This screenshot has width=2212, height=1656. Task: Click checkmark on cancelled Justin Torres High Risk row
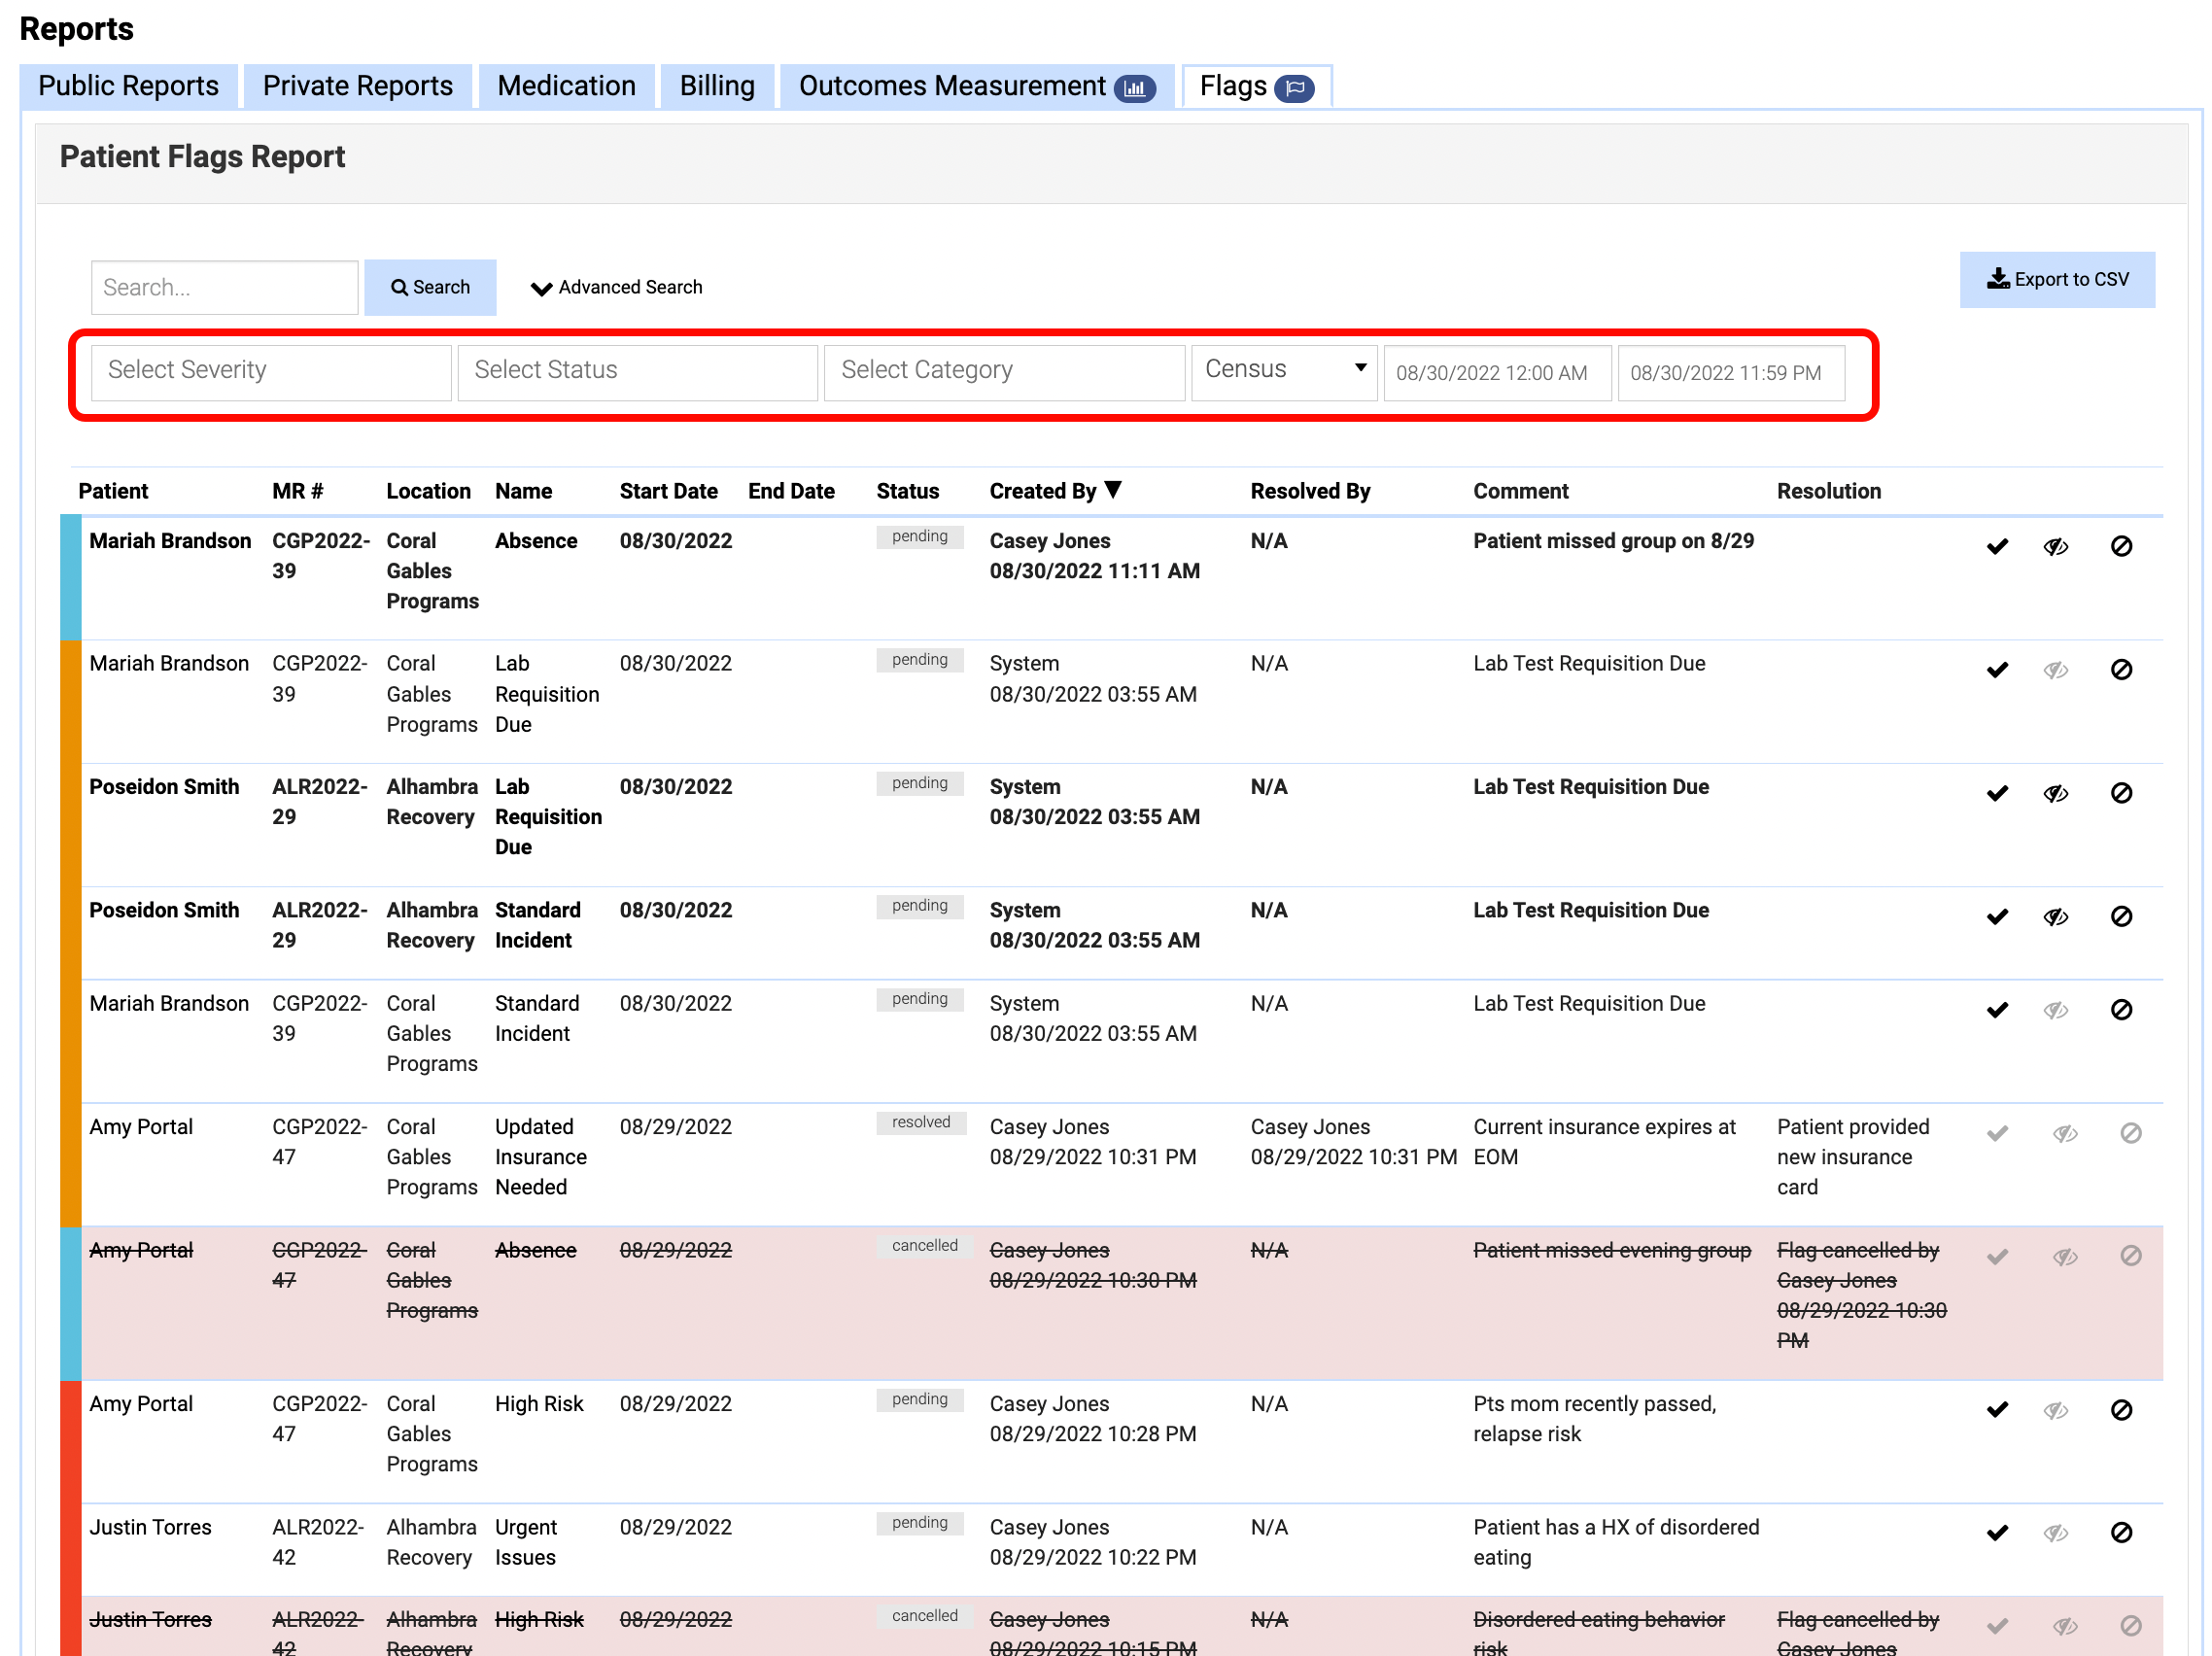point(1997,1627)
